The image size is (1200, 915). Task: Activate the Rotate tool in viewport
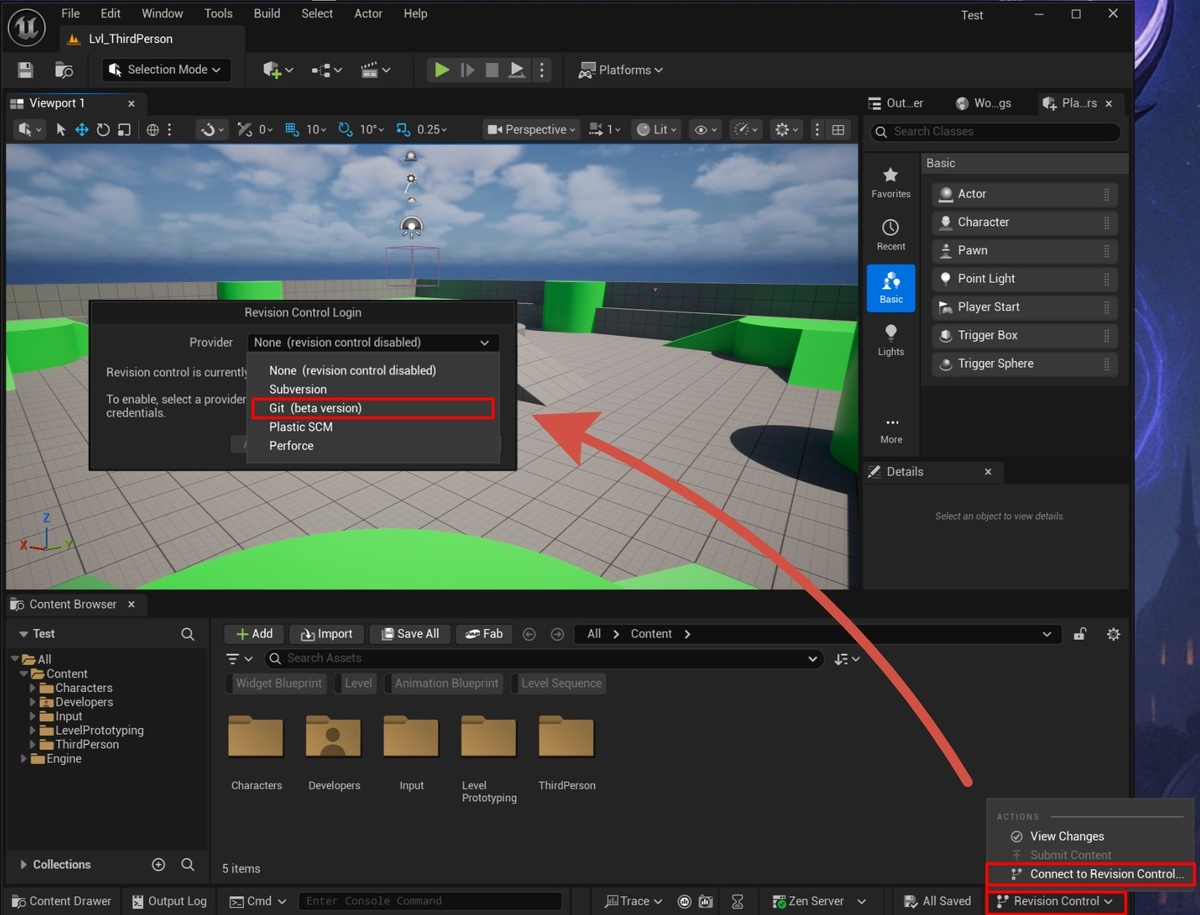click(103, 130)
